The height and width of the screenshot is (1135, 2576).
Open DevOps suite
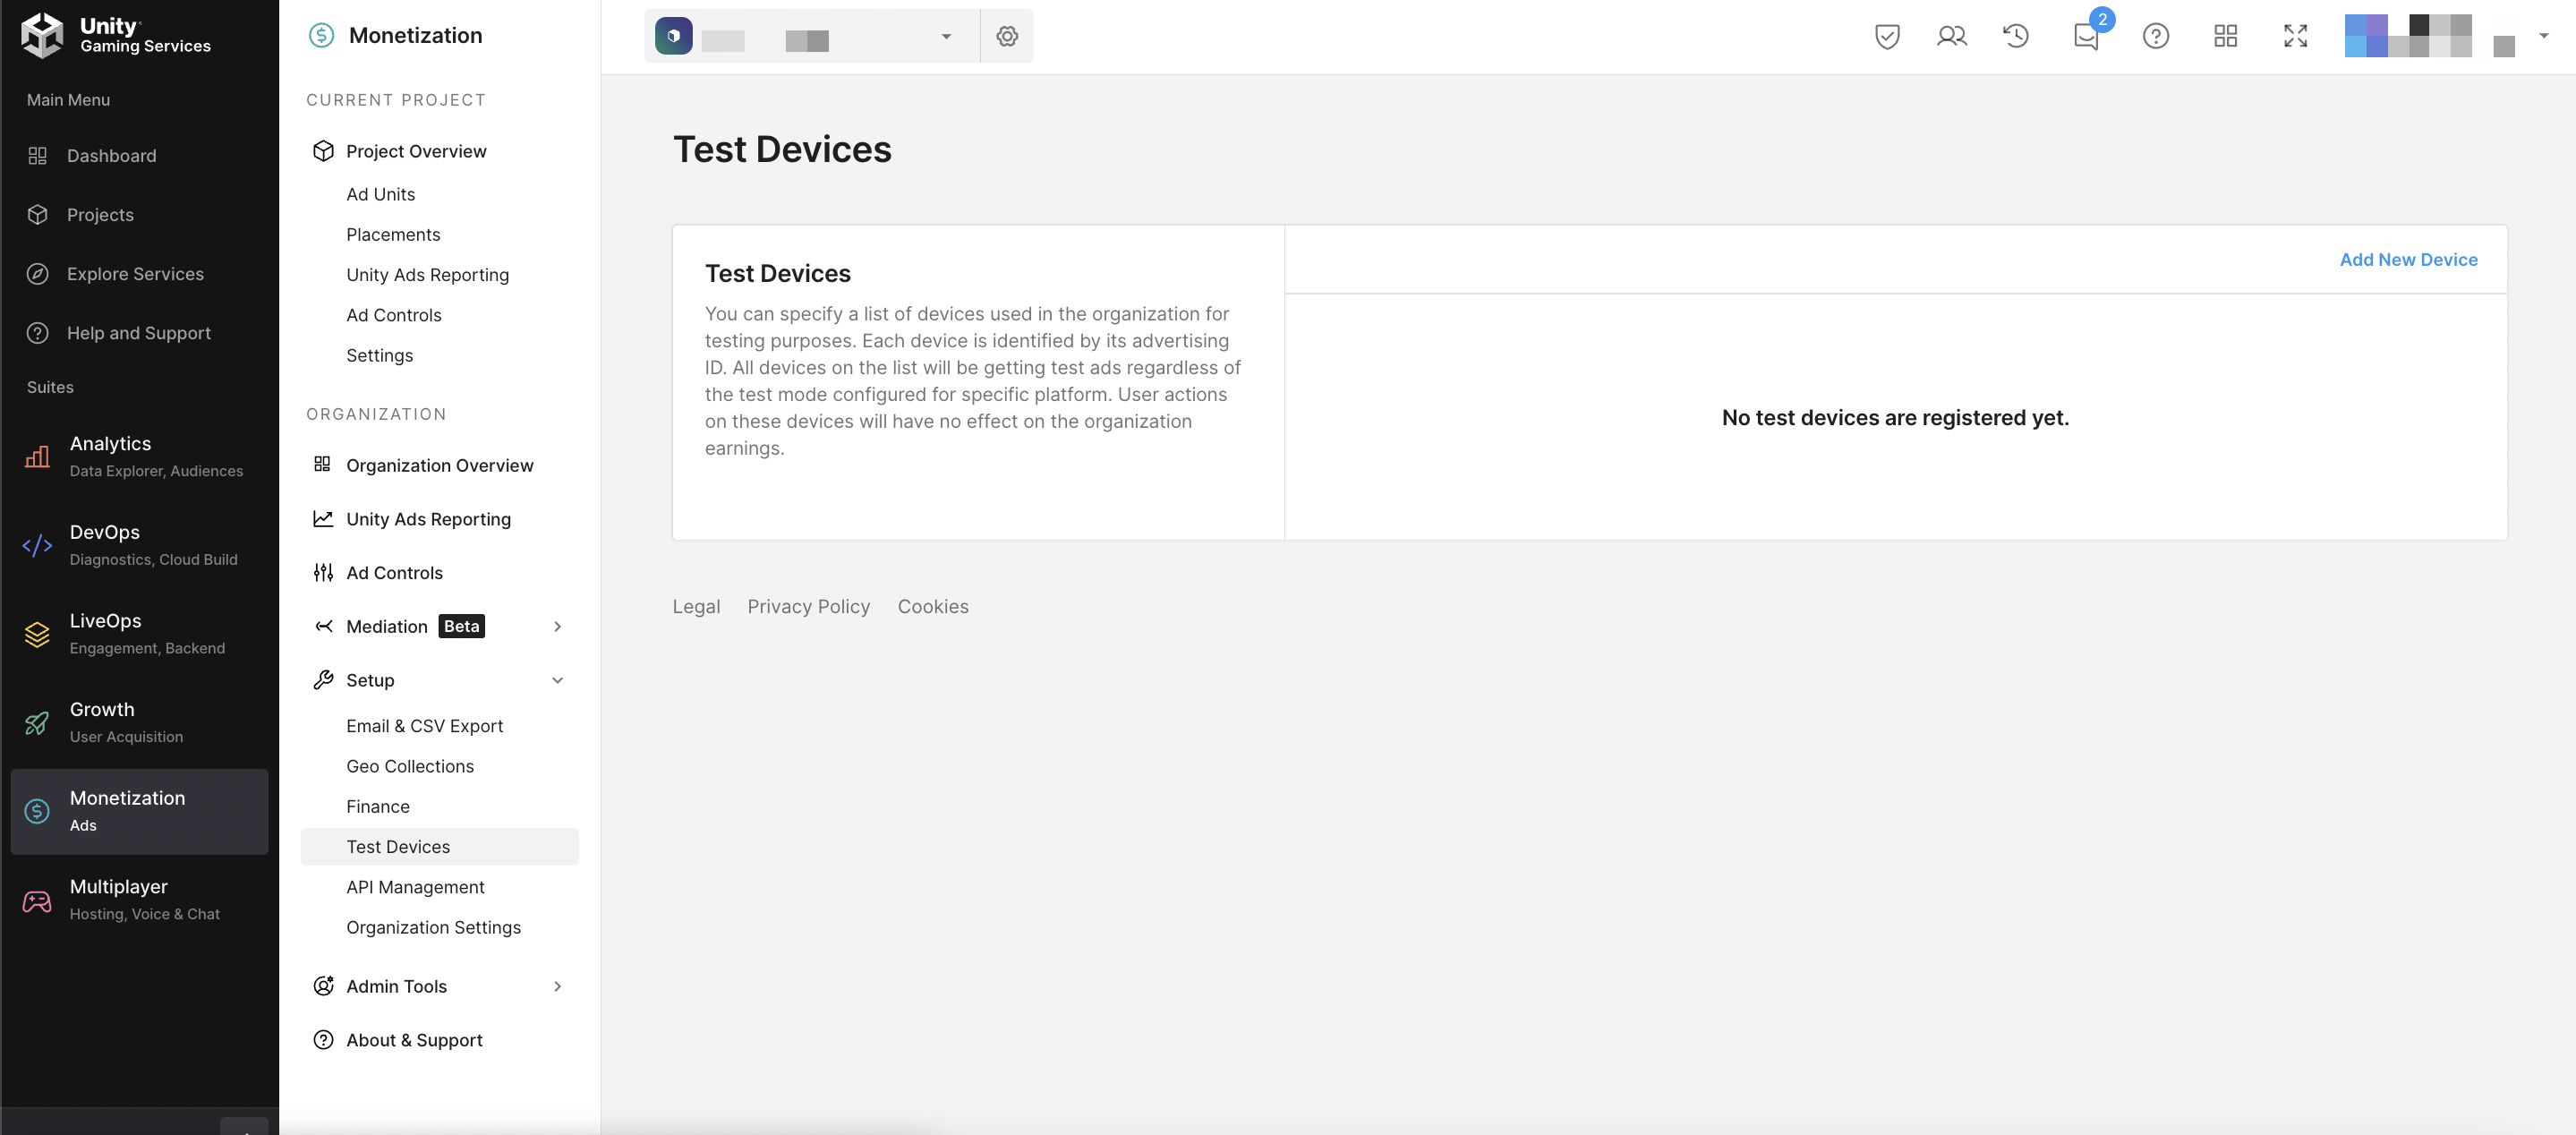click(139, 545)
